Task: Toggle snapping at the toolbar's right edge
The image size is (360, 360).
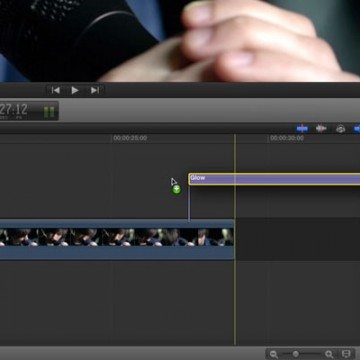Action: tap(357, 129)
